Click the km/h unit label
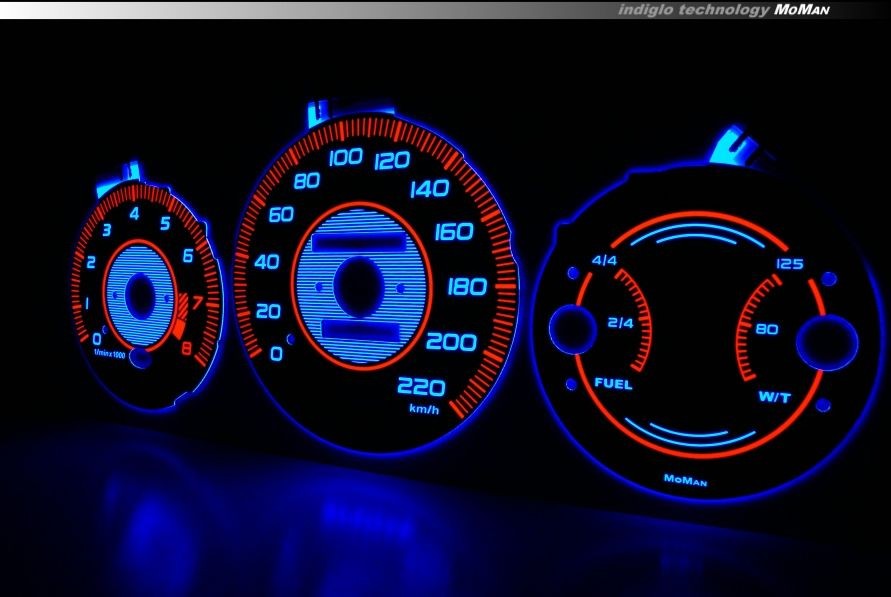 tap(422, 409)
